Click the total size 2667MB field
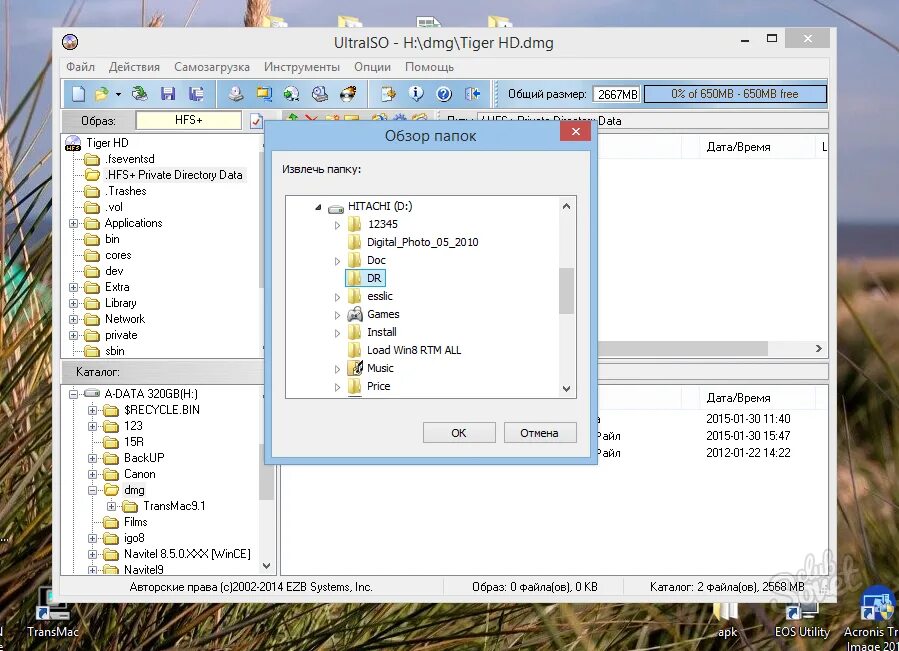Viewport: 899px width, 651px height. pos(617,94)
